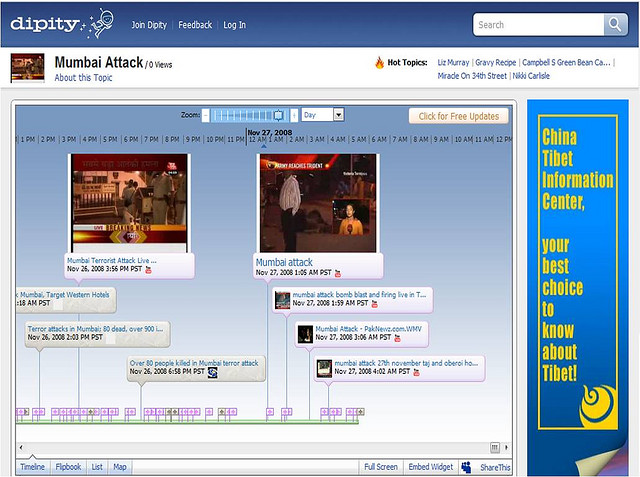Open the About this Topic link
Screen dimensions: 640x477
tap(84, 78)
